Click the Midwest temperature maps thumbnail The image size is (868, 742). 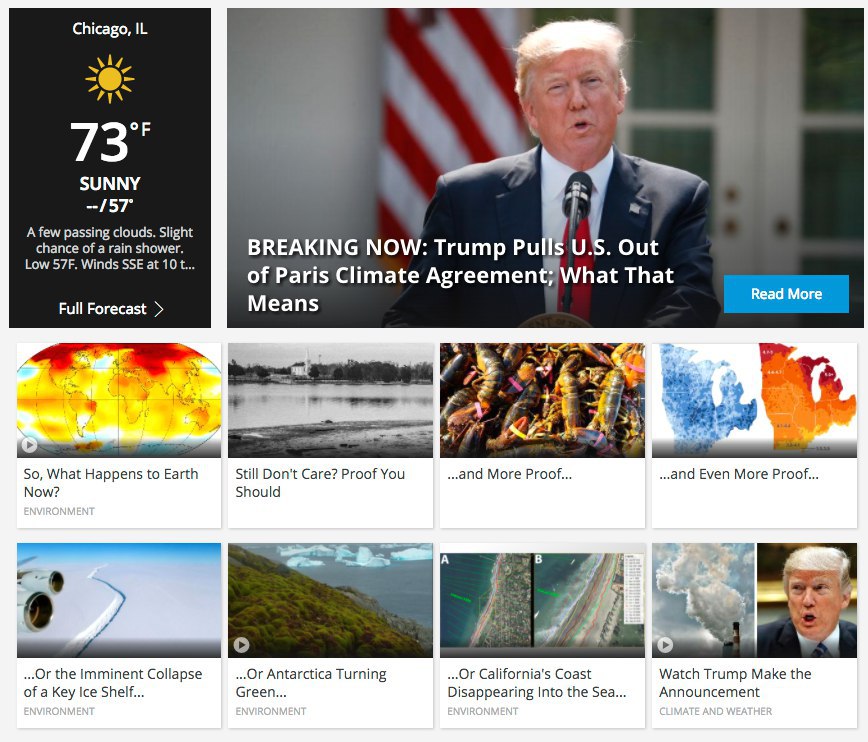(755, 400)
